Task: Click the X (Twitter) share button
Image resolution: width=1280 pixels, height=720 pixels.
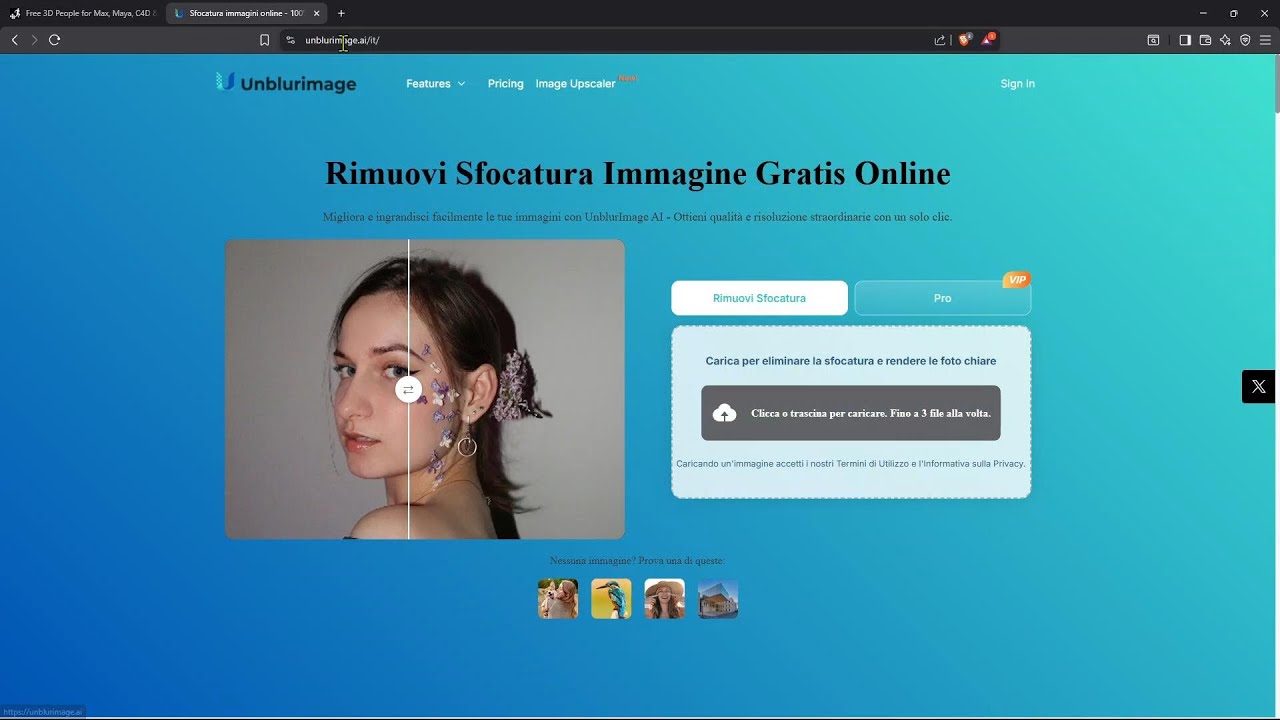Action: tap(1259, 386)
